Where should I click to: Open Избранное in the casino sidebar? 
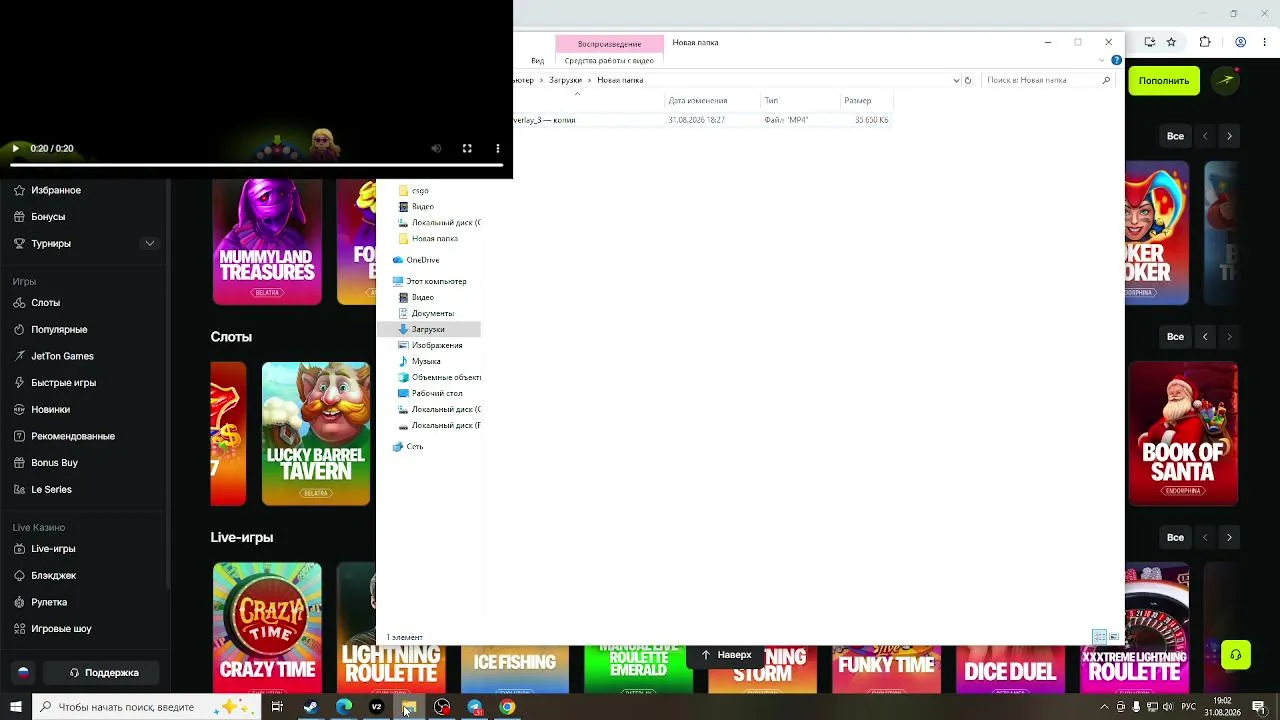56,190
